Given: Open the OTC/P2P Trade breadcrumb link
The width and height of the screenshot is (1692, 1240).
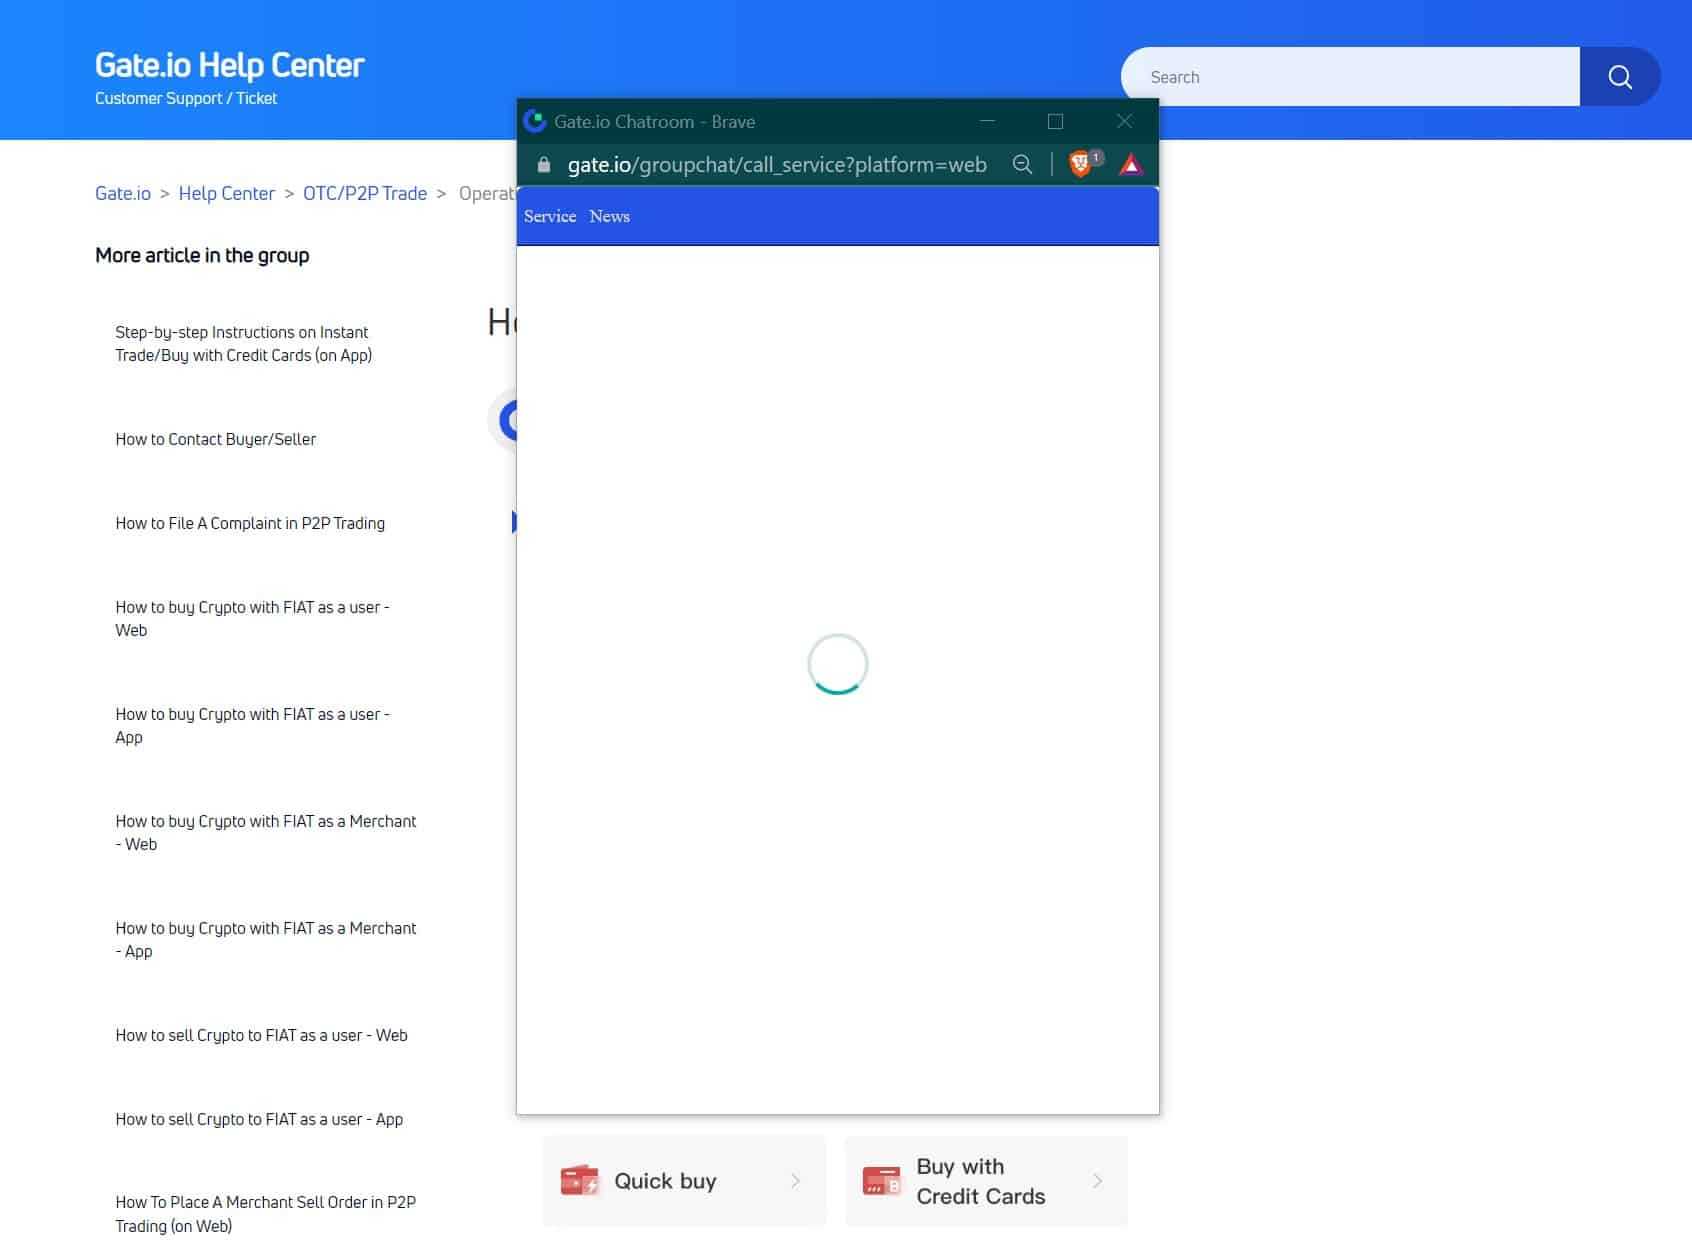Looking at the screenshot, I should coord(365,193).
